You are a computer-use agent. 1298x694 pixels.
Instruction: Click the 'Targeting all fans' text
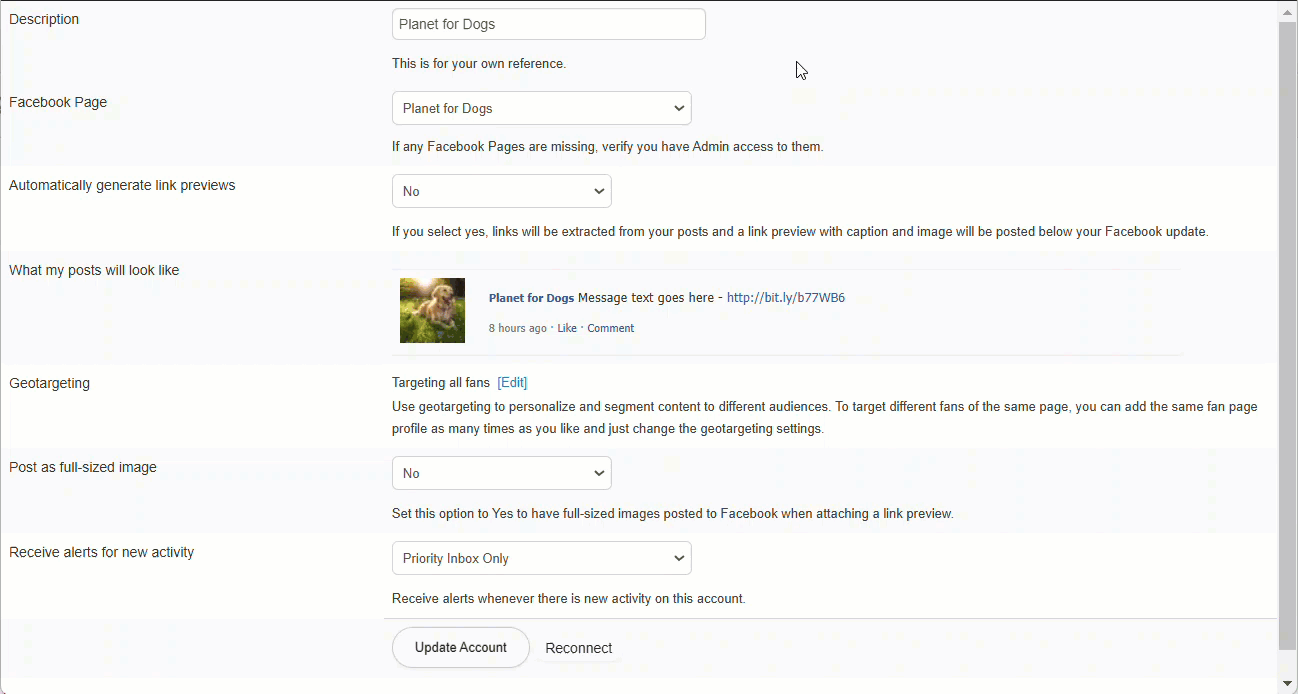click(x=441, y=382)
